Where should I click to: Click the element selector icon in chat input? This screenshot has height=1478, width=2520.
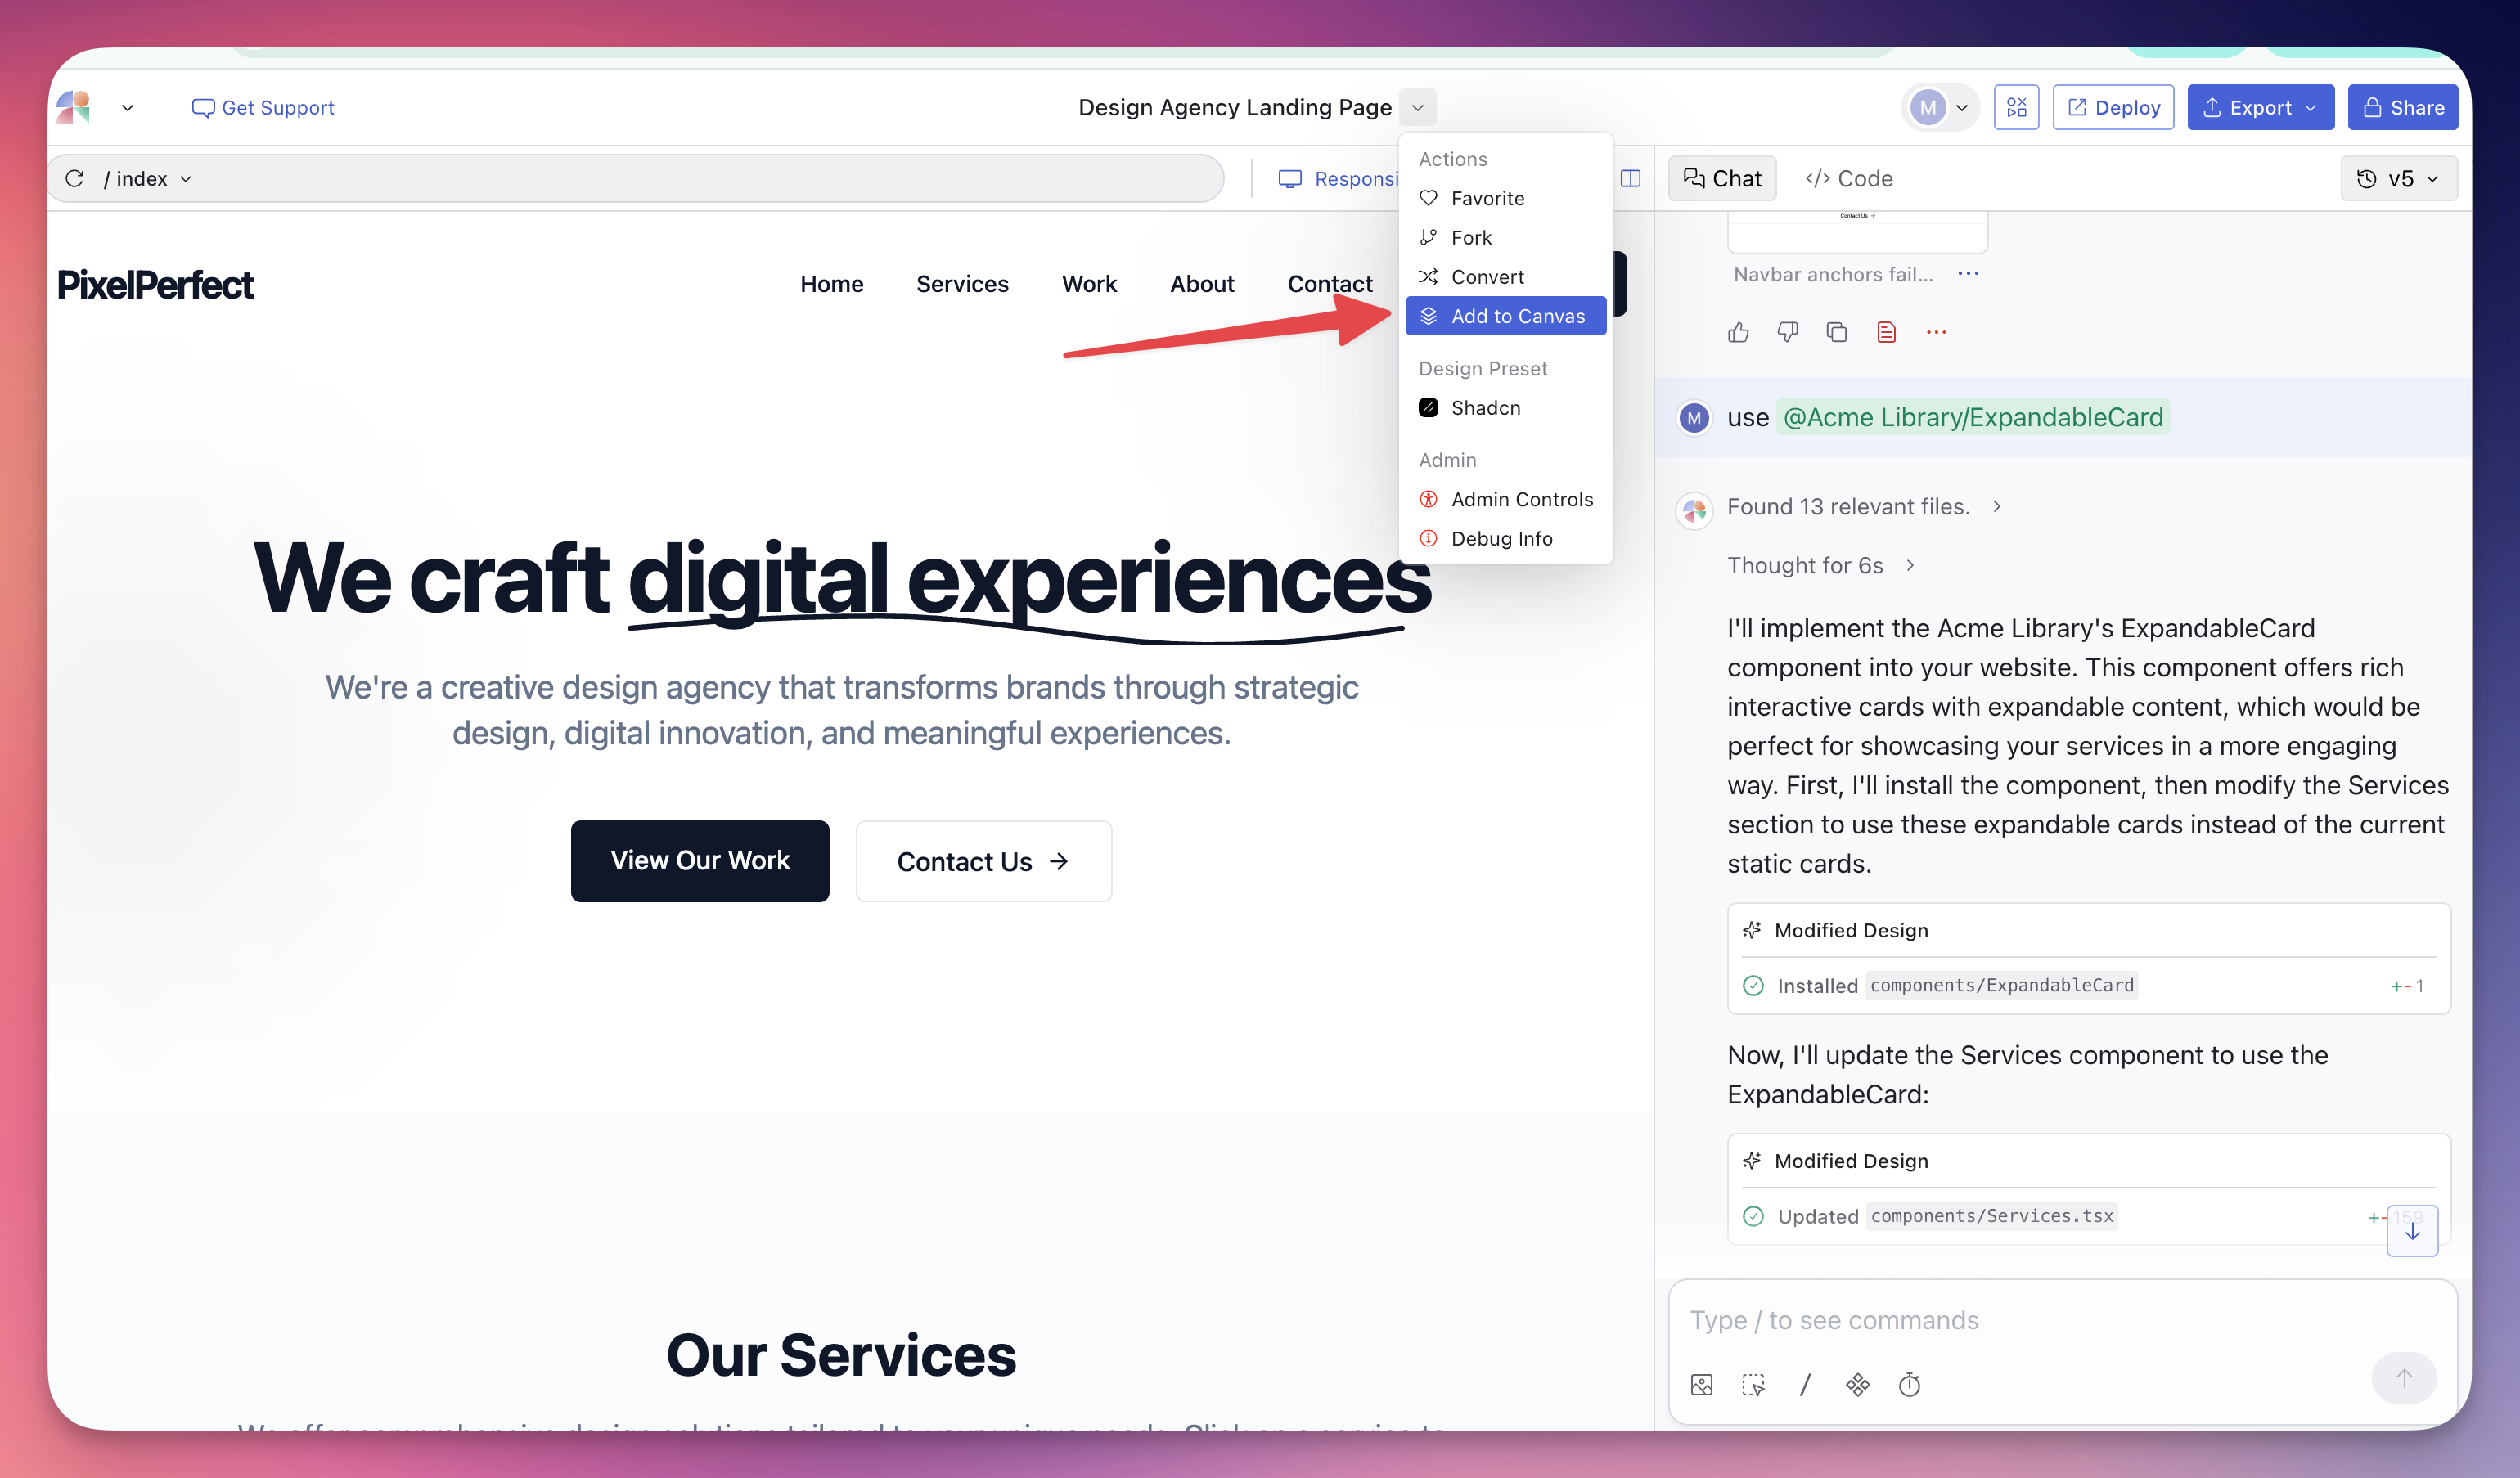1753,1384
